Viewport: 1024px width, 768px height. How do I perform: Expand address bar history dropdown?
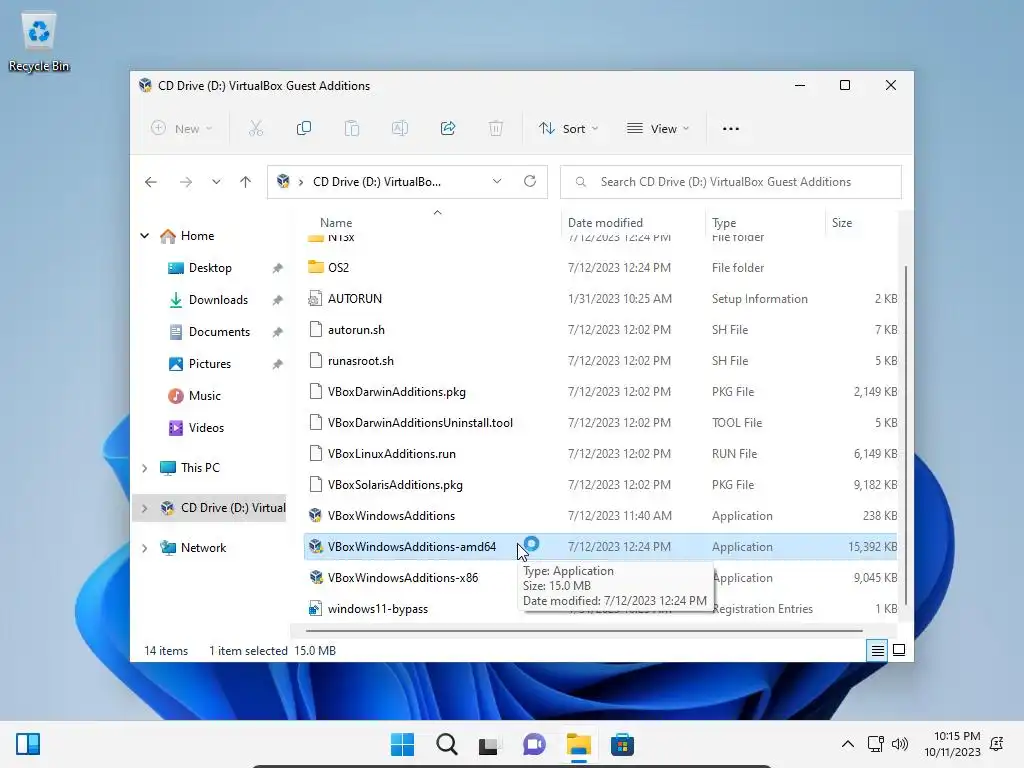497,182
